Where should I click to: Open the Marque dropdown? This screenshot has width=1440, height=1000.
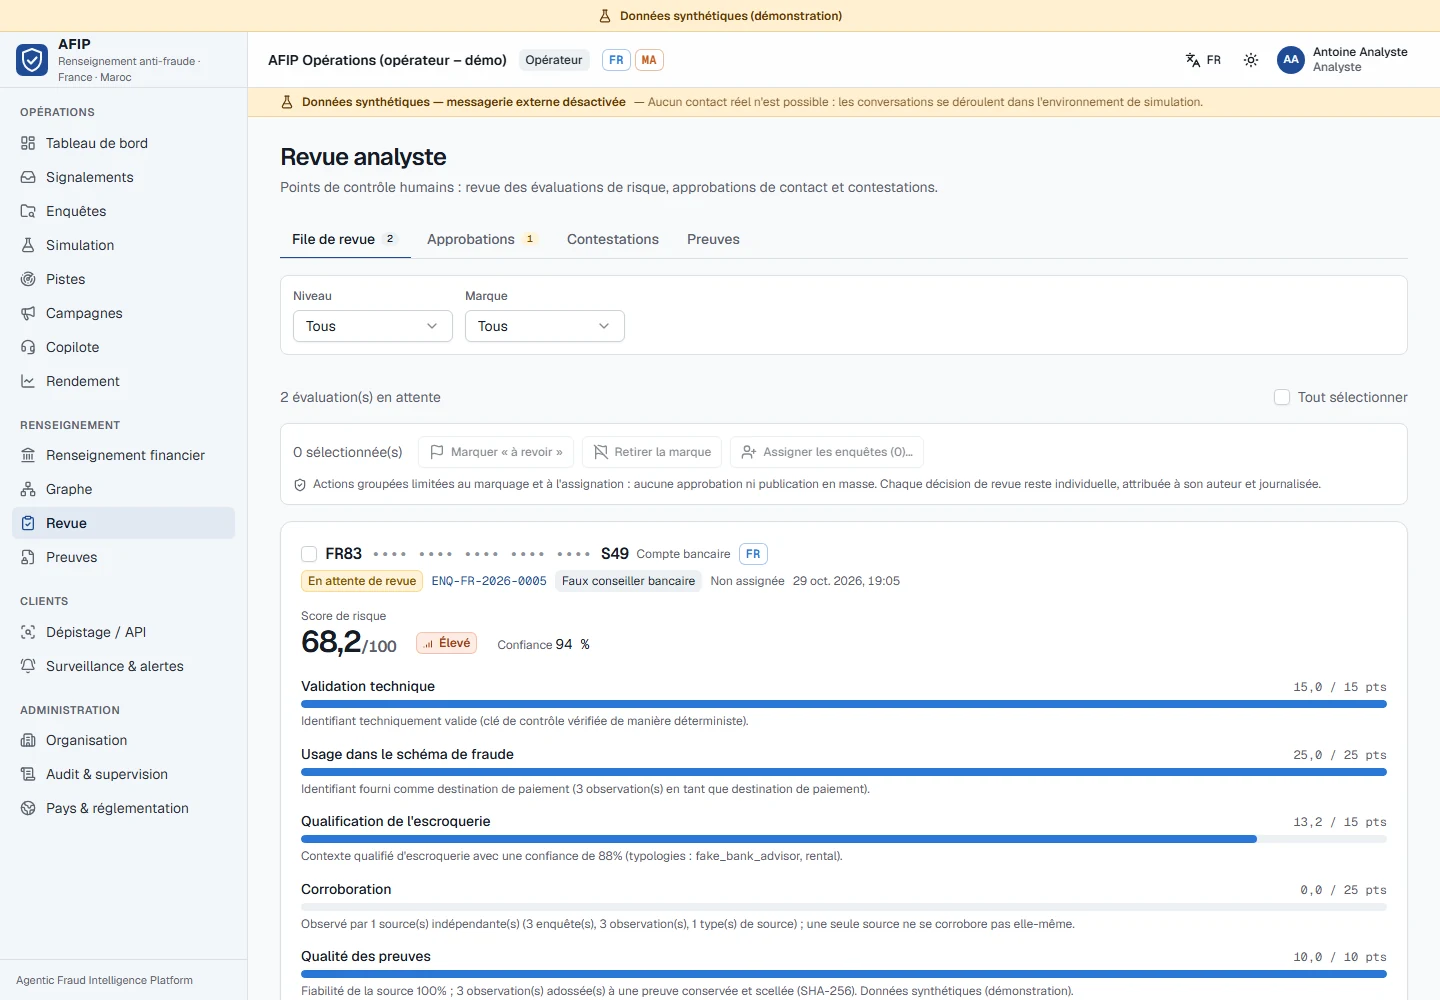pyautogui.click(x=545, y=326)
